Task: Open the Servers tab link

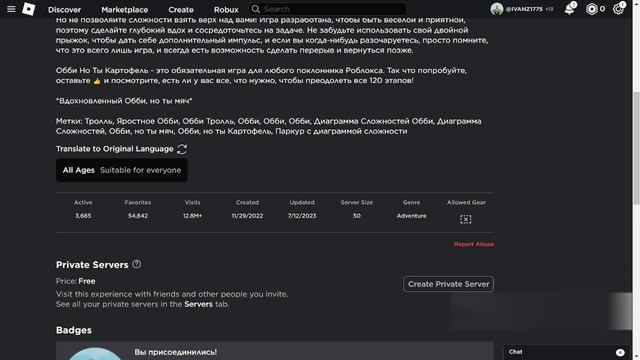Action: click(x=198, y=304)
